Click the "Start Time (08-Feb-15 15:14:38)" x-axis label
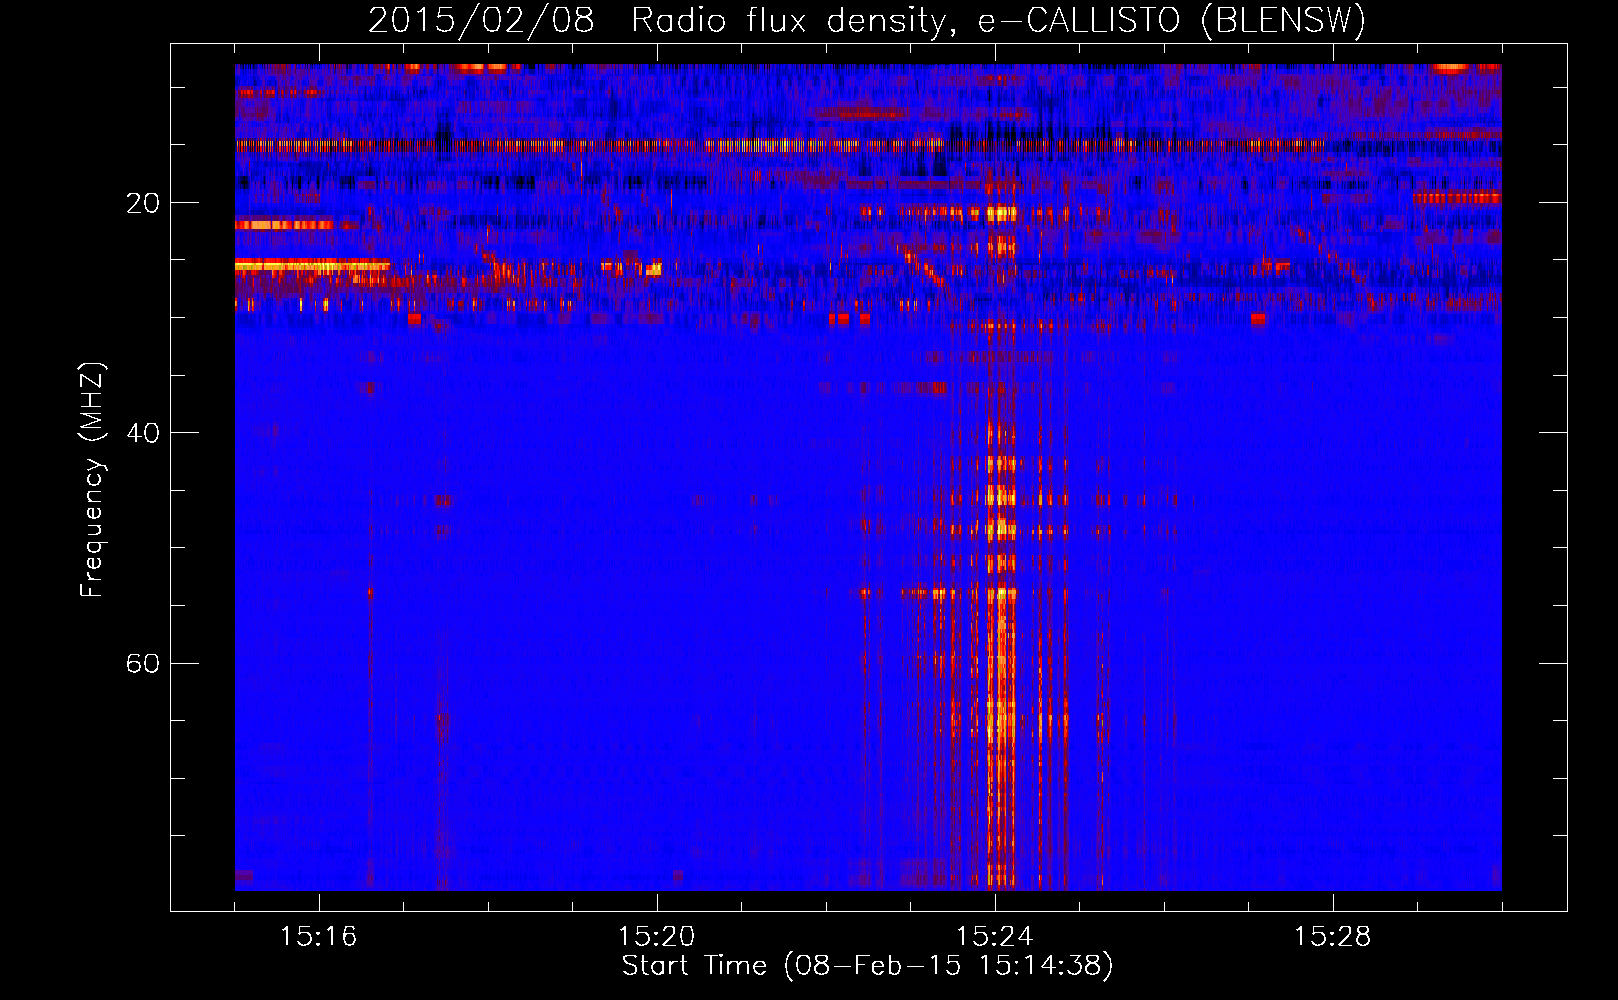This screenshot has height=1000, width=1618. (x=867, y=966)
